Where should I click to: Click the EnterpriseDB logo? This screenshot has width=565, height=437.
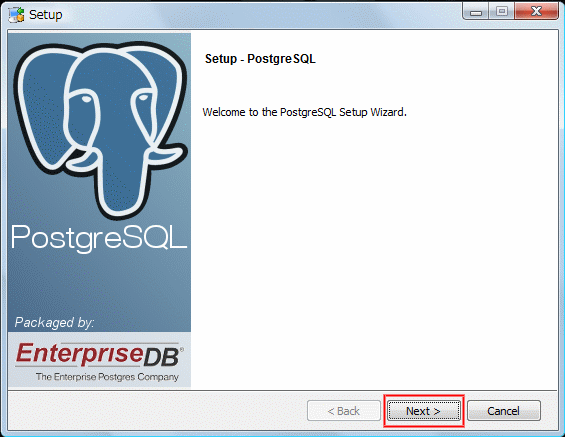[99, 354]
